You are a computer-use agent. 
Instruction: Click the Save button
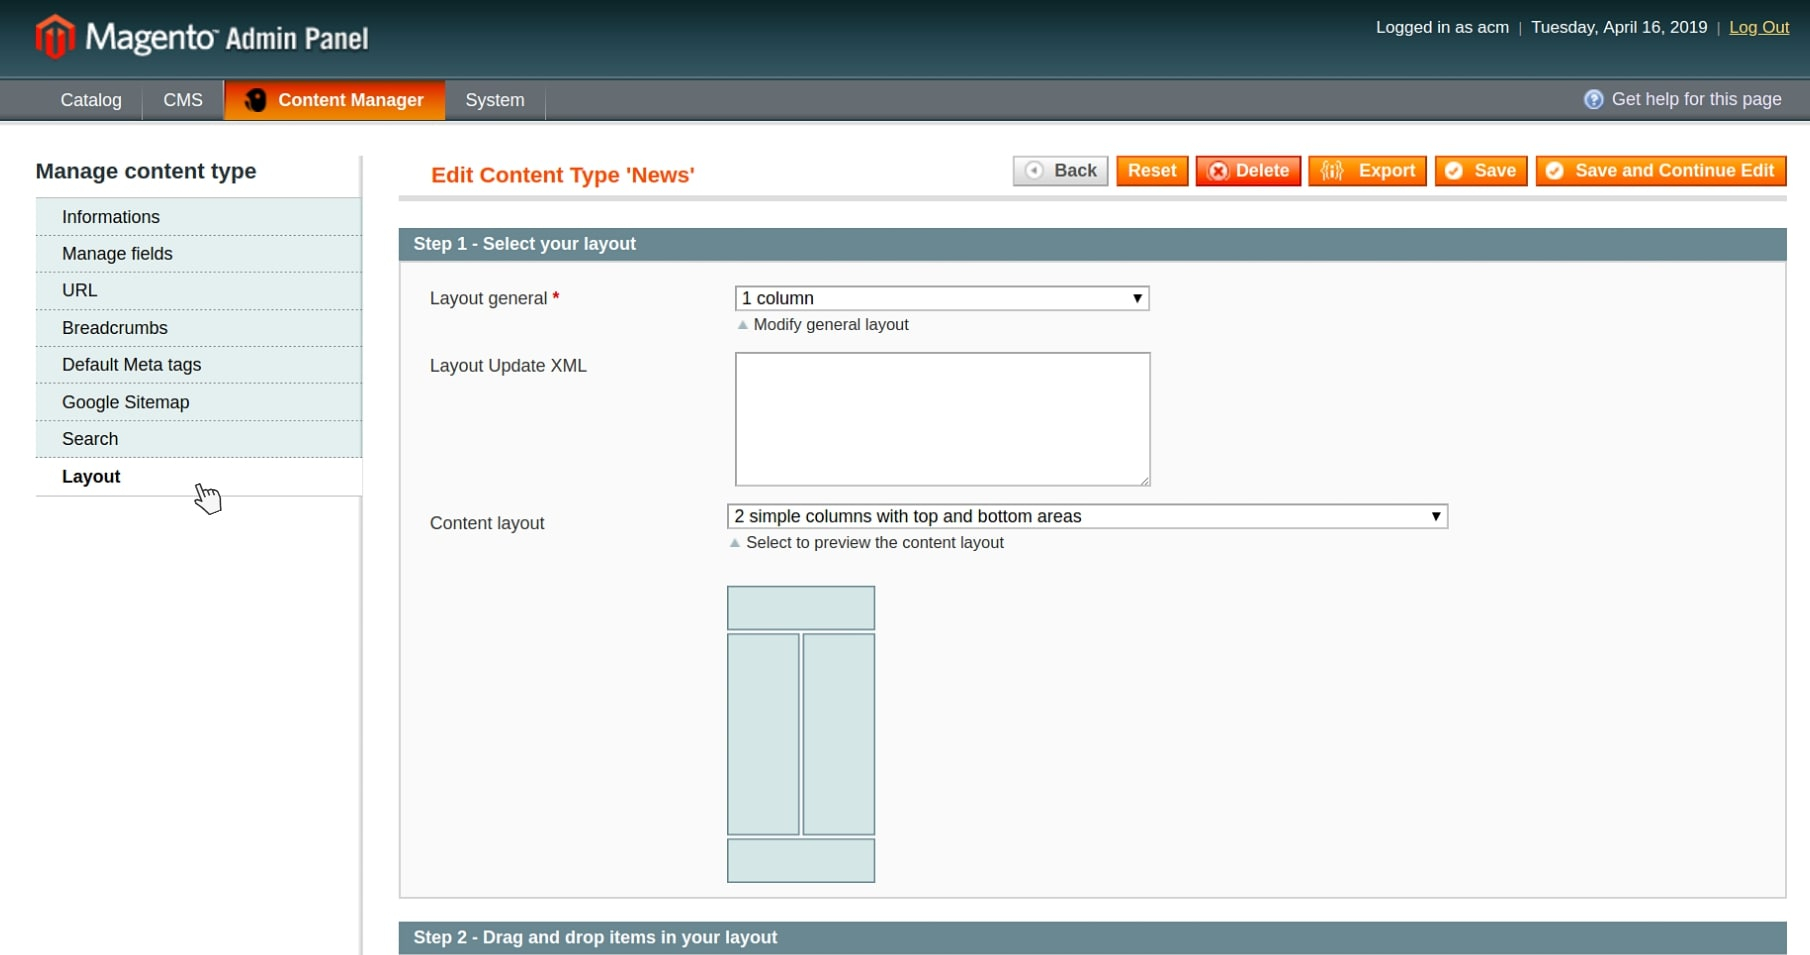[x=1480, y=171]
